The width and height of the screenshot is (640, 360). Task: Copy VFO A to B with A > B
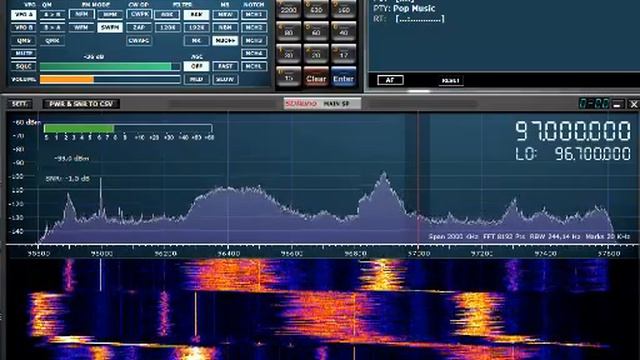click(52, 15)
